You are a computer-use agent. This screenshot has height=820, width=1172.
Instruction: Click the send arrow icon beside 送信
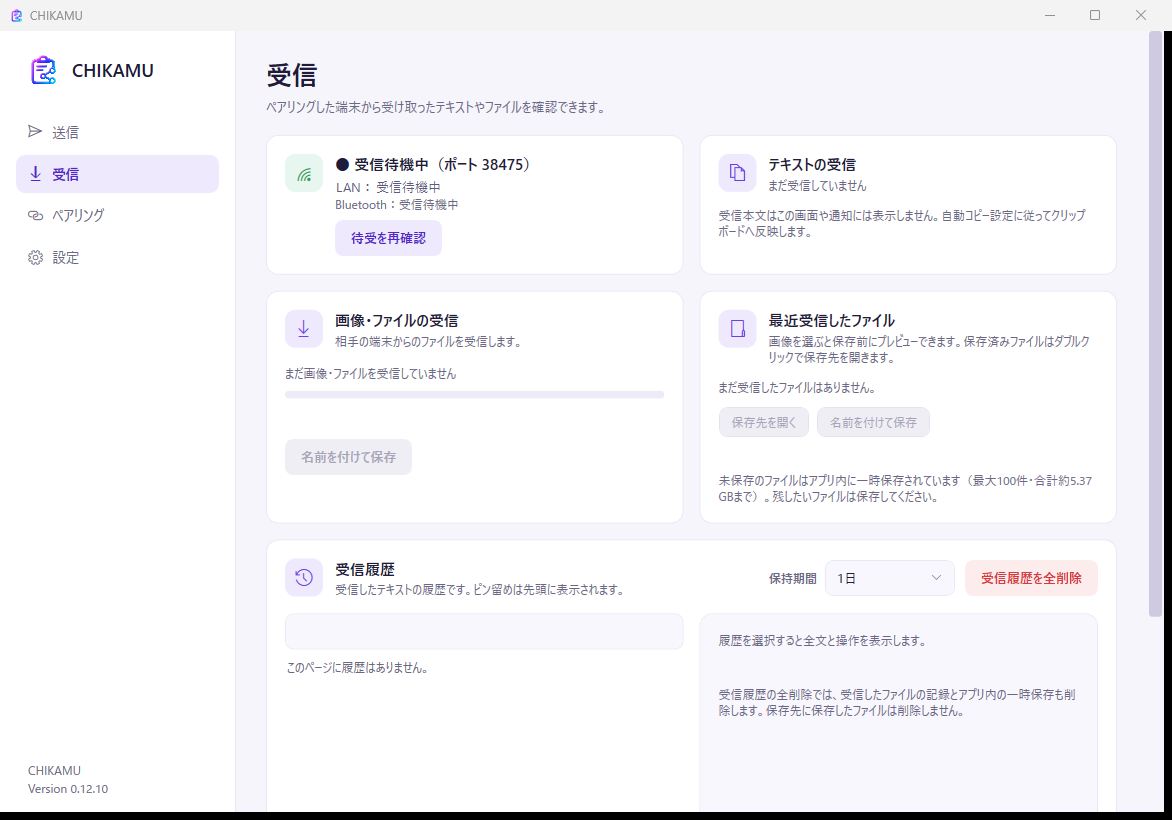click(35, 132)
